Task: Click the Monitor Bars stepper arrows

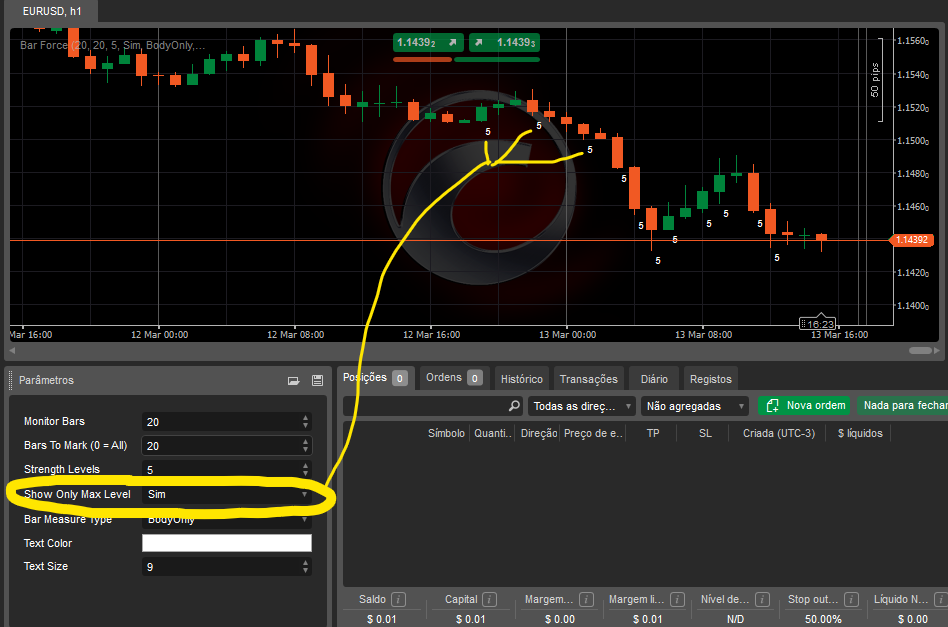Action: click(305, 422)
